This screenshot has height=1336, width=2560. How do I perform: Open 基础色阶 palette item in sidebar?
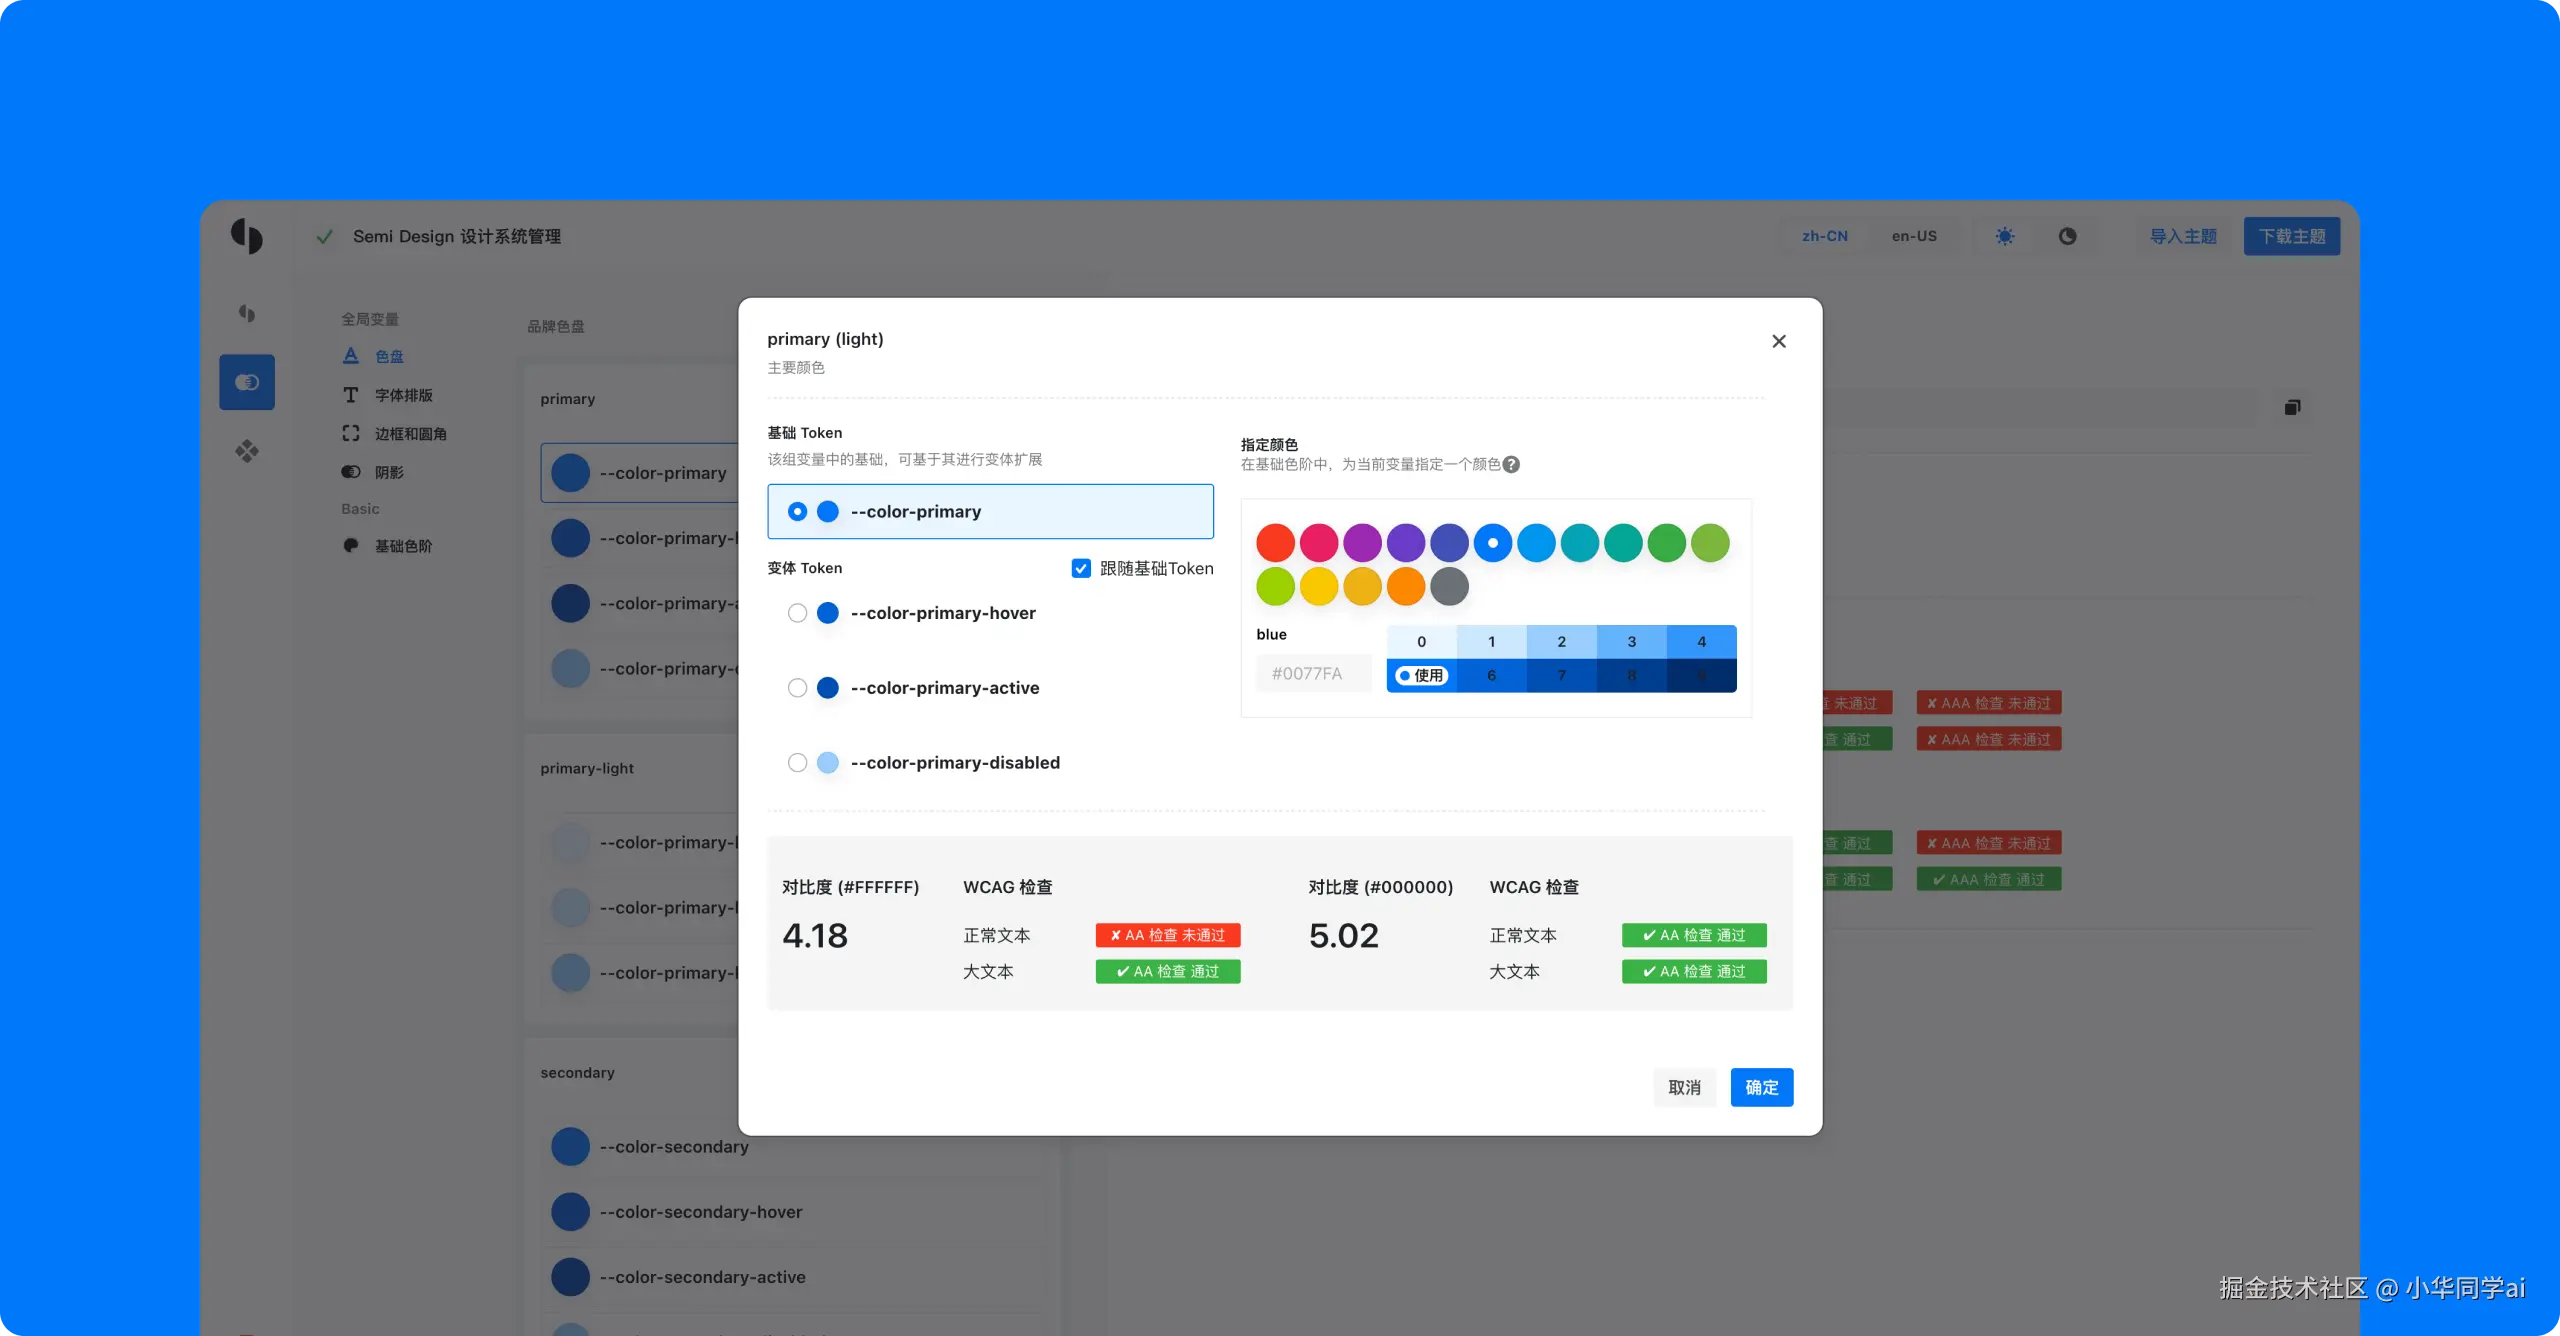click(x=402, y=546)
